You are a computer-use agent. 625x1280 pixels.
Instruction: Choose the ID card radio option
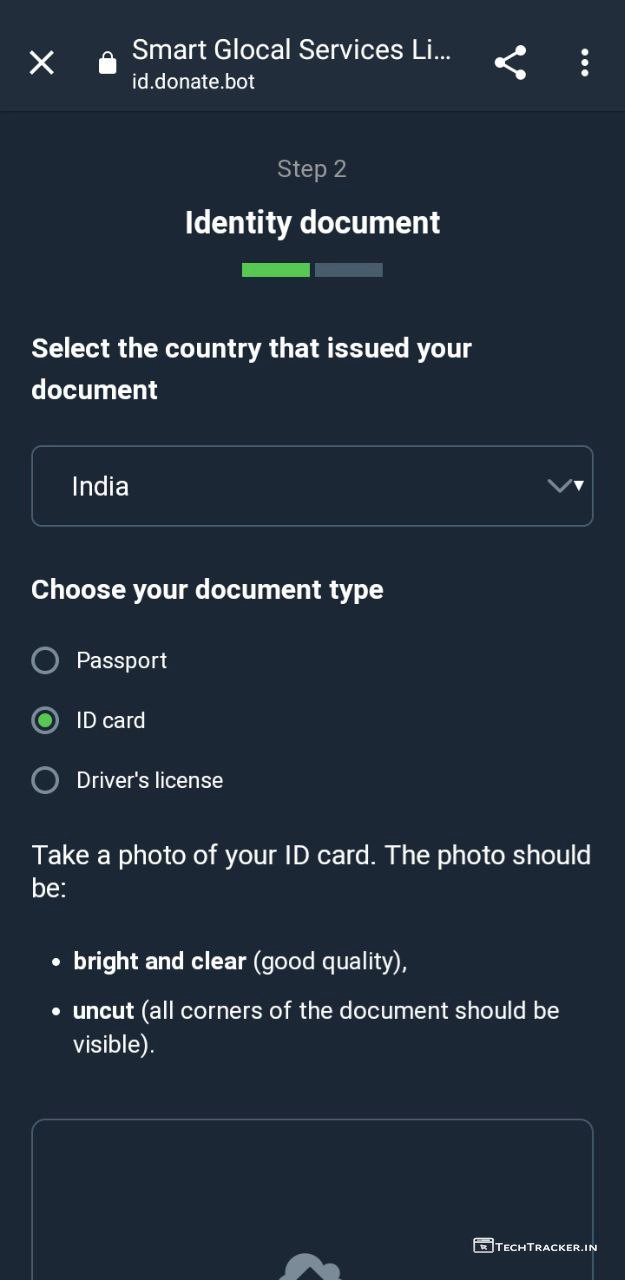45,720
